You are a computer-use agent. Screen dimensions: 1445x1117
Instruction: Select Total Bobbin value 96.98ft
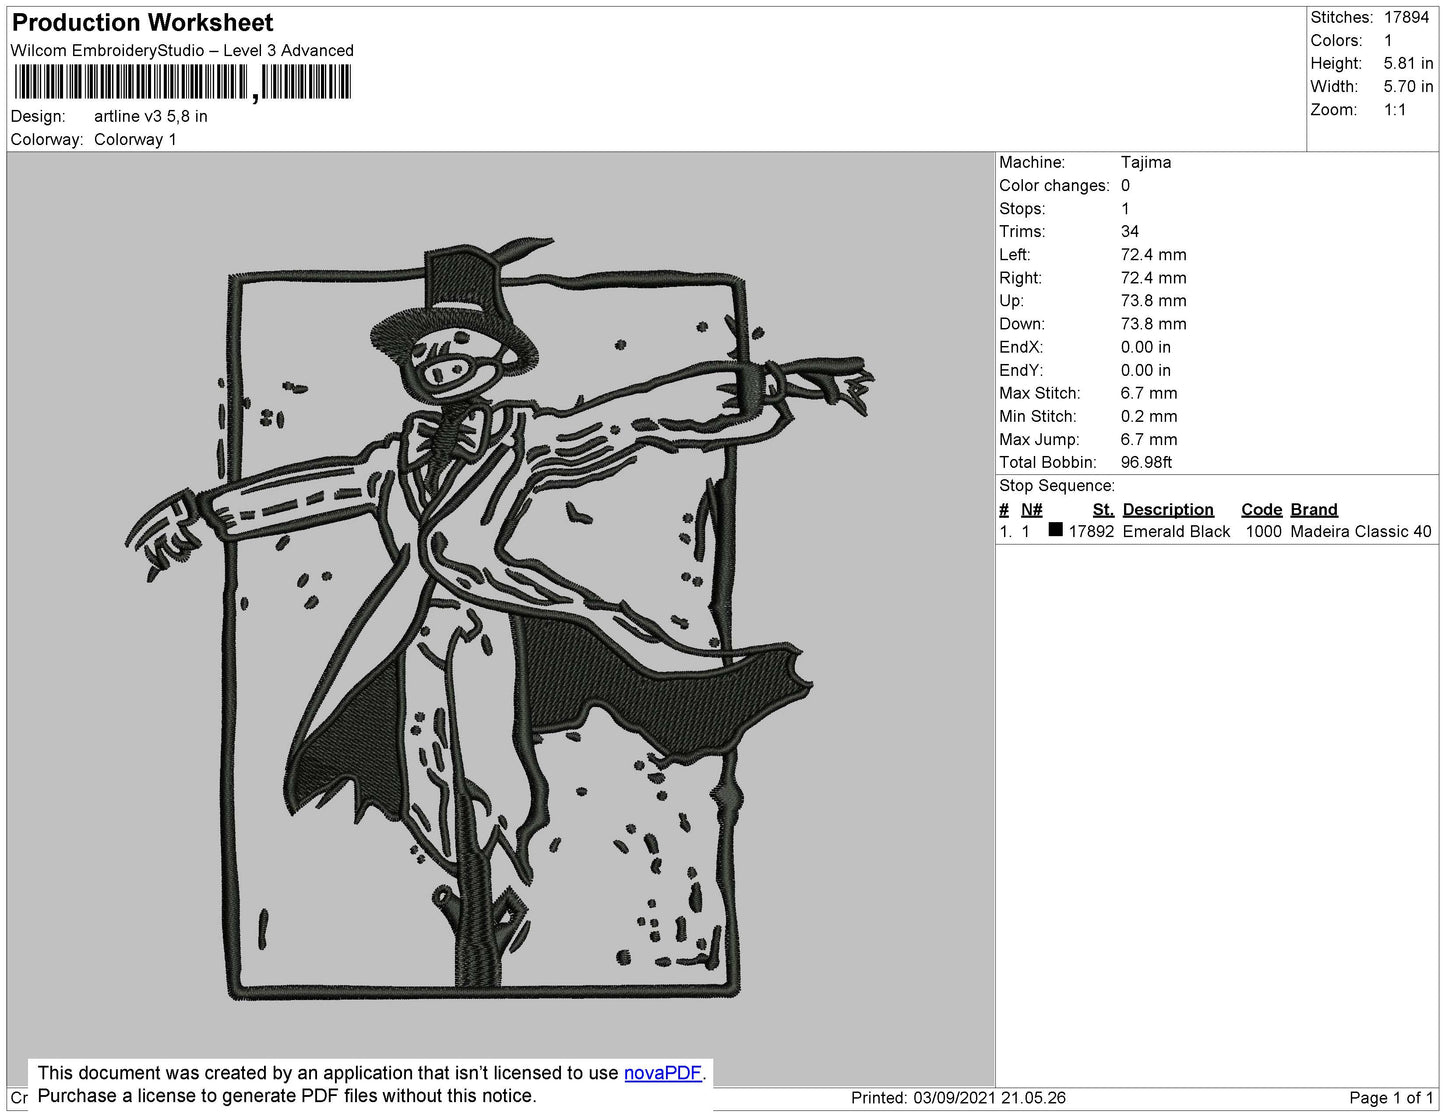tap(1146, 462)
